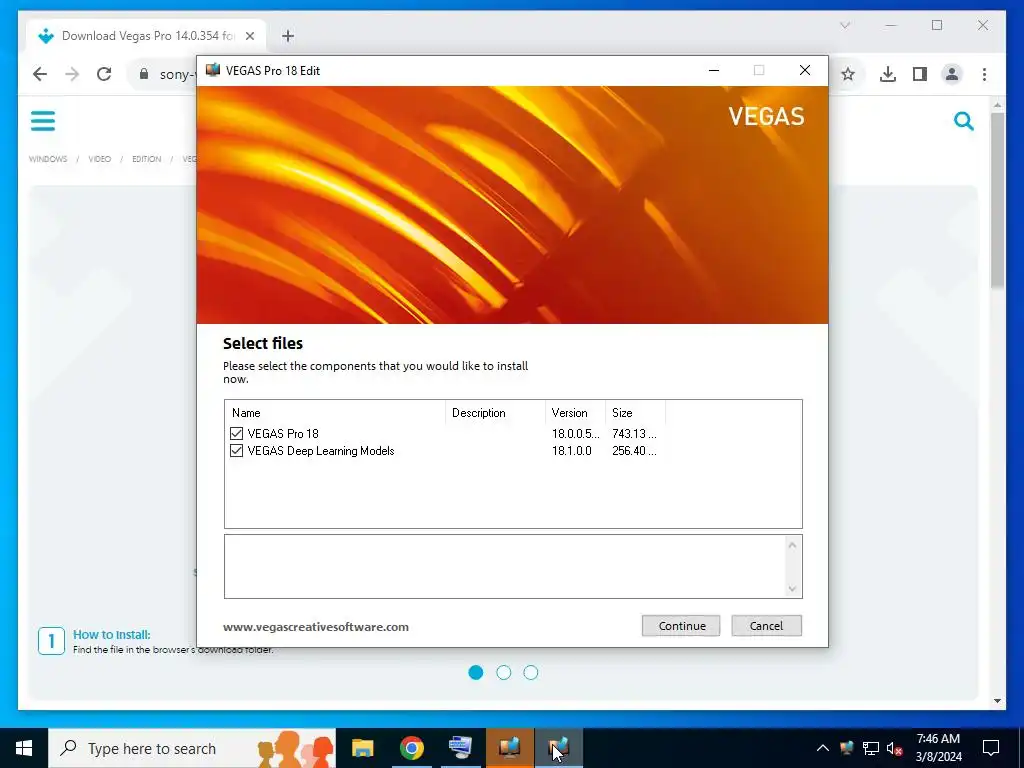This screenshot has width=1024, height=768.
Task: Open the notification center icon
Action: (991, 748)
